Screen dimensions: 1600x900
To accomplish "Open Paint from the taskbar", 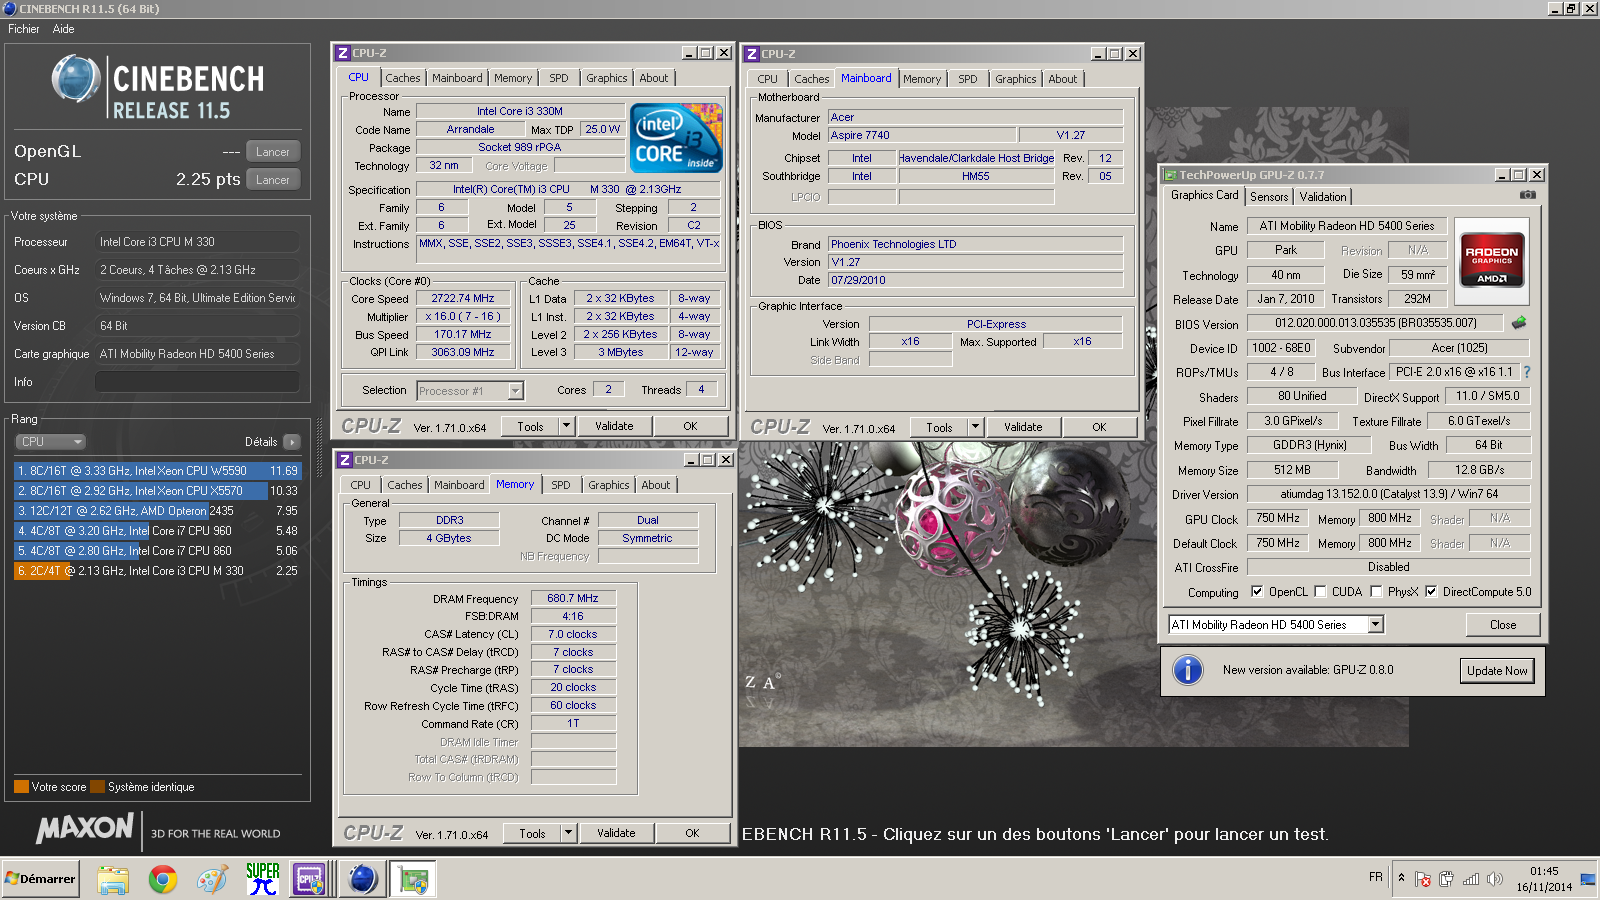I will (x=212, y=879).
